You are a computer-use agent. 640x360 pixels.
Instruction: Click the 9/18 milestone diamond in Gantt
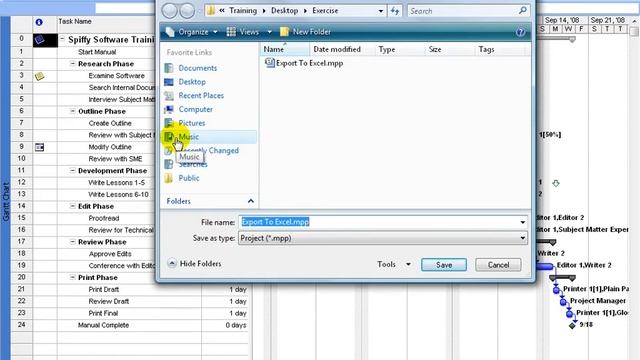572,325
